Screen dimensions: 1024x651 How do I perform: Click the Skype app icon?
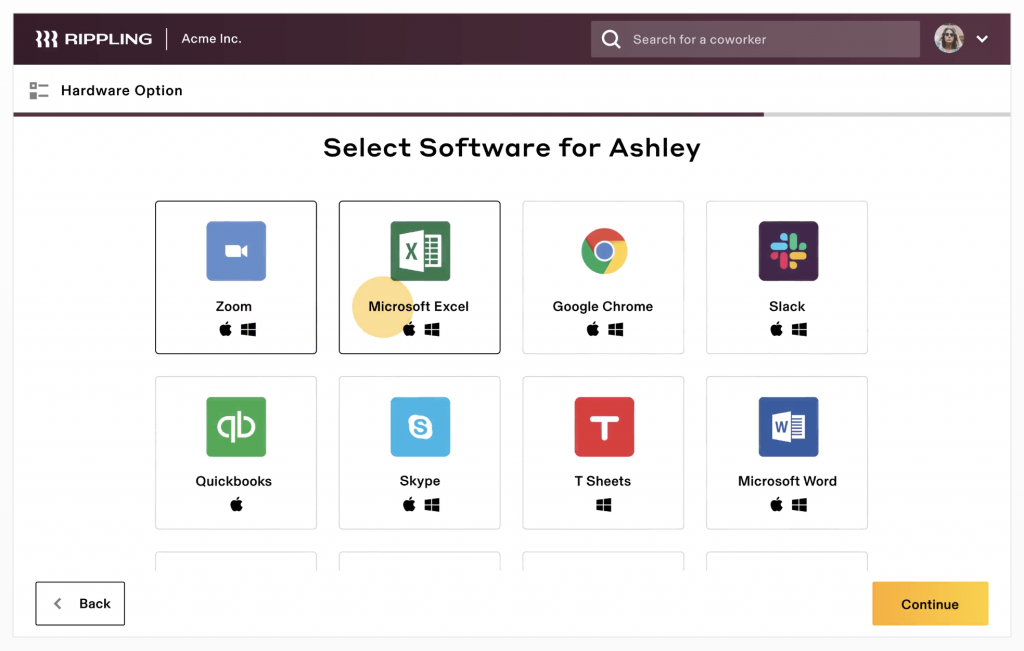(420, 426)
